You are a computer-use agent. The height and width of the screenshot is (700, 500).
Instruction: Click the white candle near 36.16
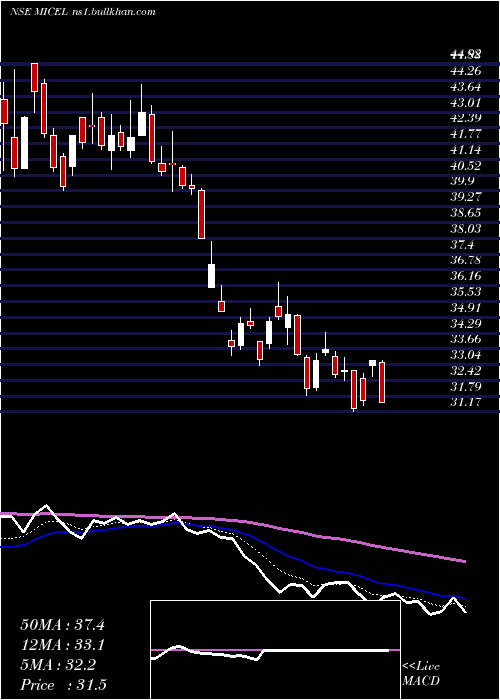212,276
